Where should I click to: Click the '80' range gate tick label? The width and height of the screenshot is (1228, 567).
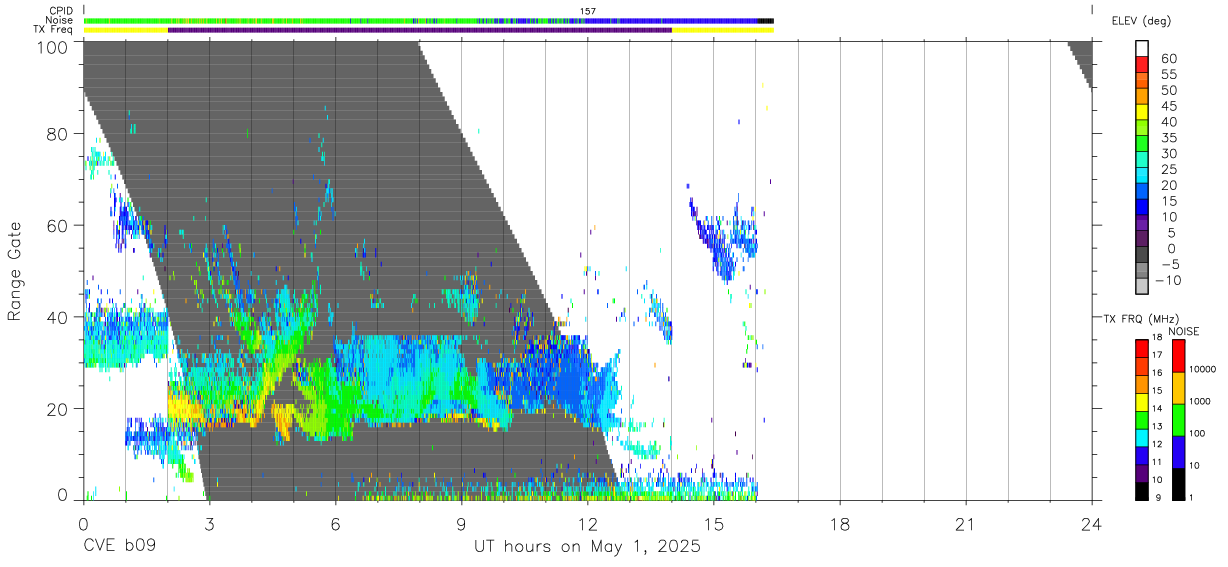click(58, 134)
